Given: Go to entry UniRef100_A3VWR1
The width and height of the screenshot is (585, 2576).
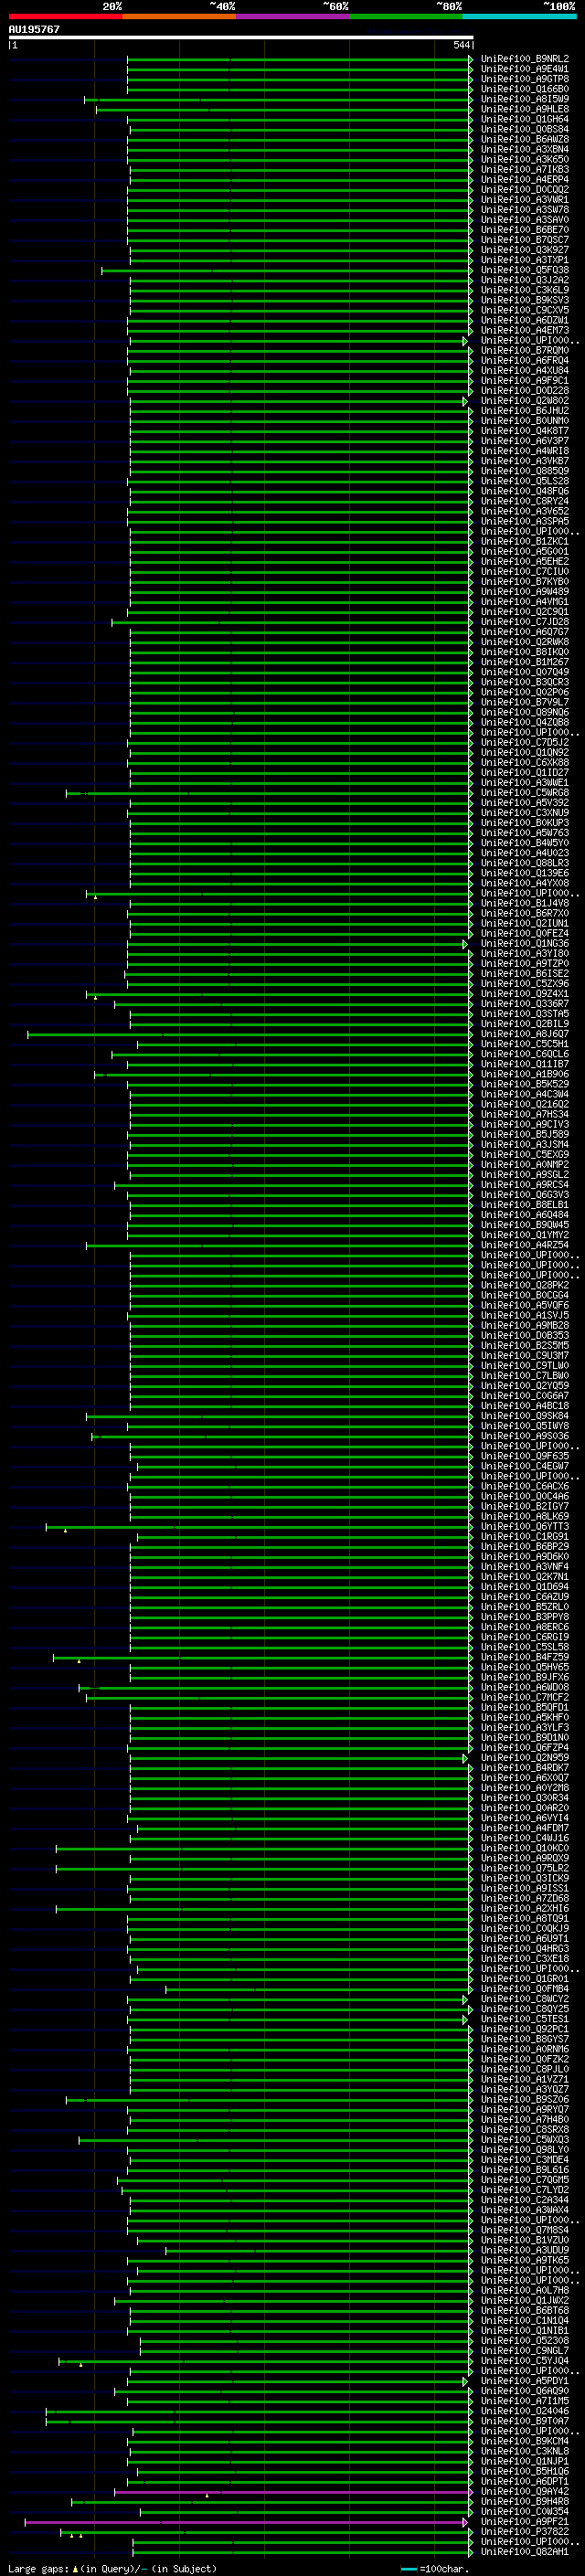Looking at the screenshot, I should pyautogui.click(x=524, y=200).
